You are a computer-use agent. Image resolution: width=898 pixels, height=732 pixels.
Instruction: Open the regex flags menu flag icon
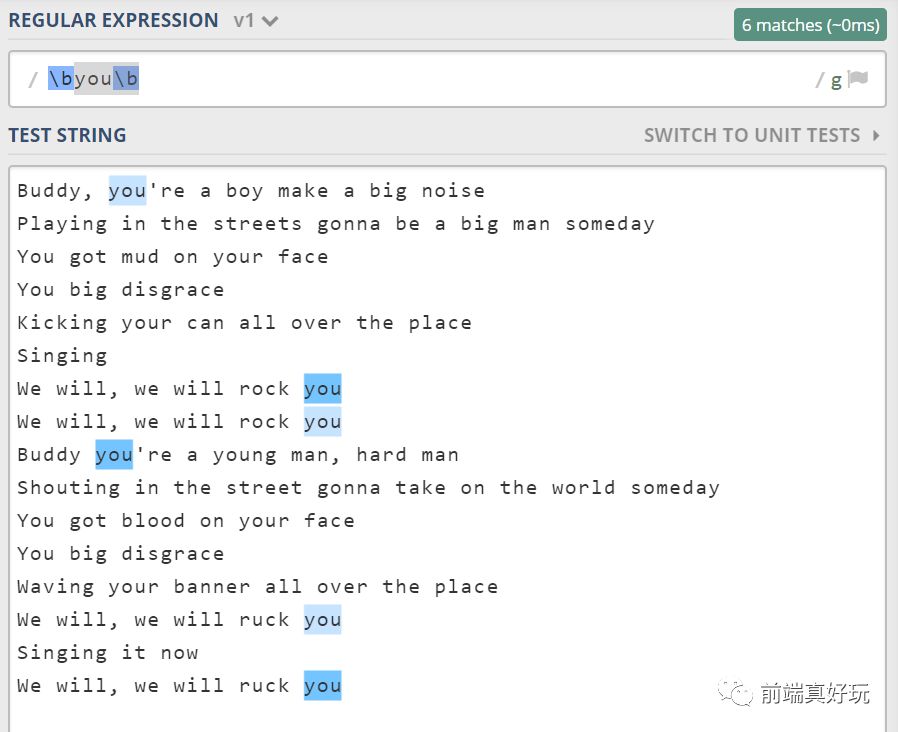(x=857, y=78)
